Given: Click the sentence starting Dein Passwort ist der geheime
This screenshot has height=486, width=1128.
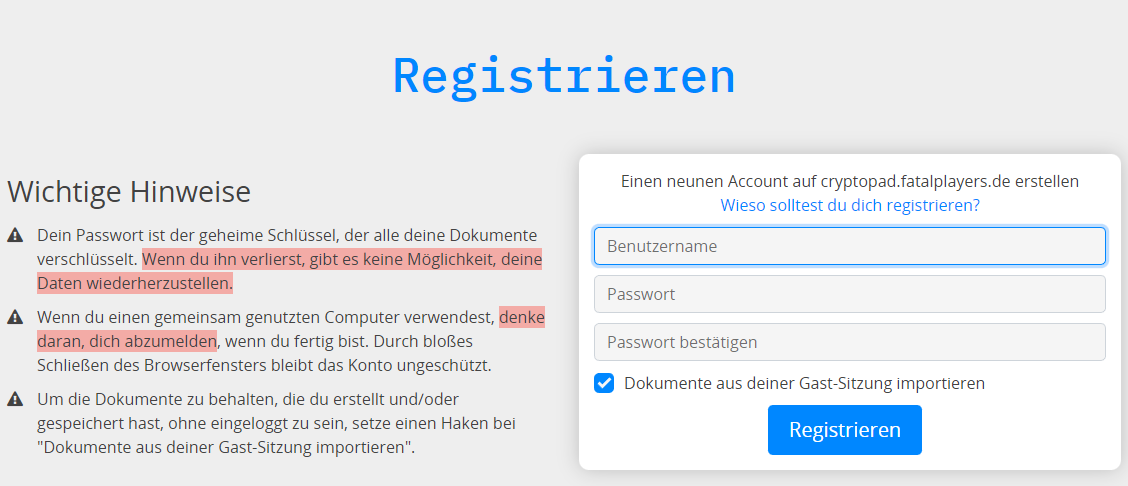Looking at the screenshot, I should click(287, 247).
